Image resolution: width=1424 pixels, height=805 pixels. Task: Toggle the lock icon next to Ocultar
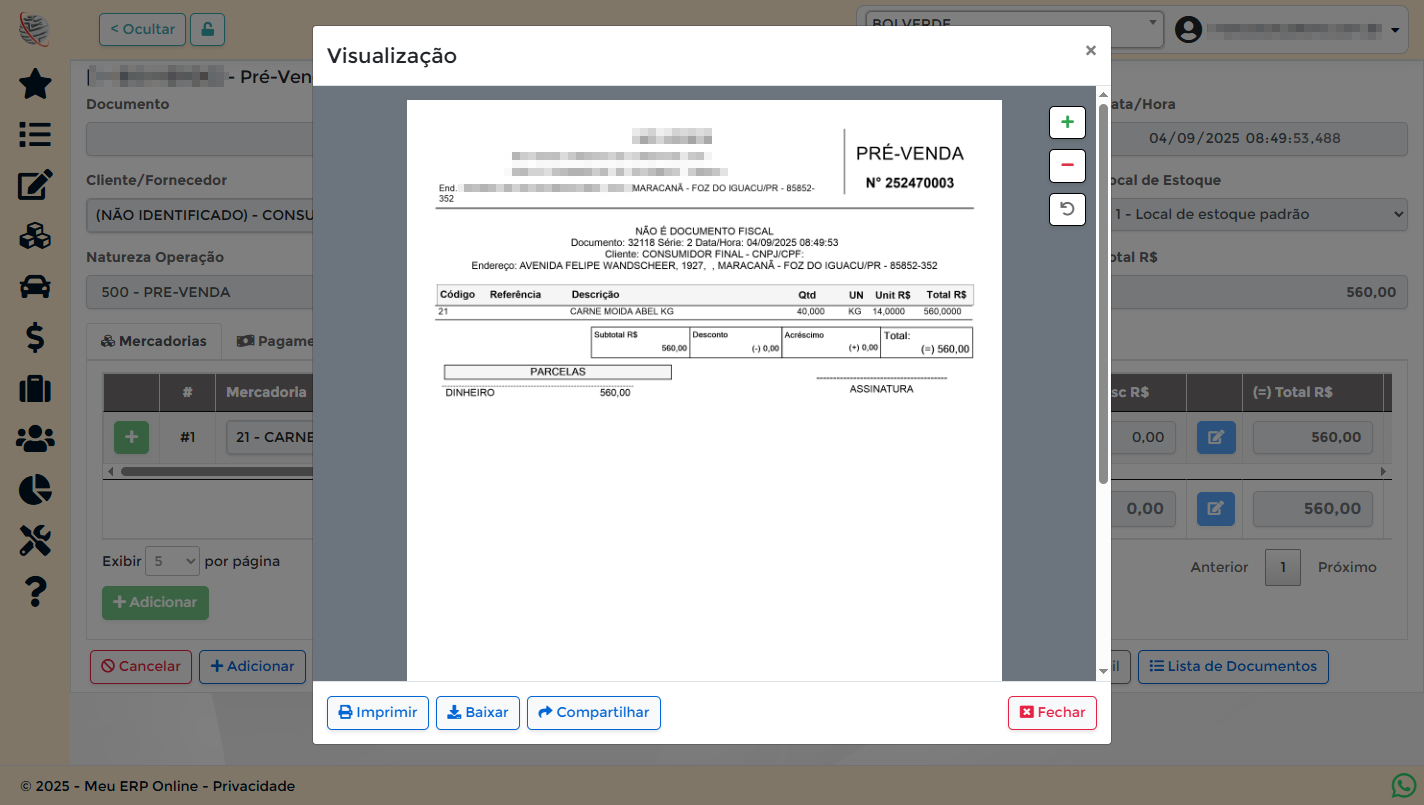(207, 29)
